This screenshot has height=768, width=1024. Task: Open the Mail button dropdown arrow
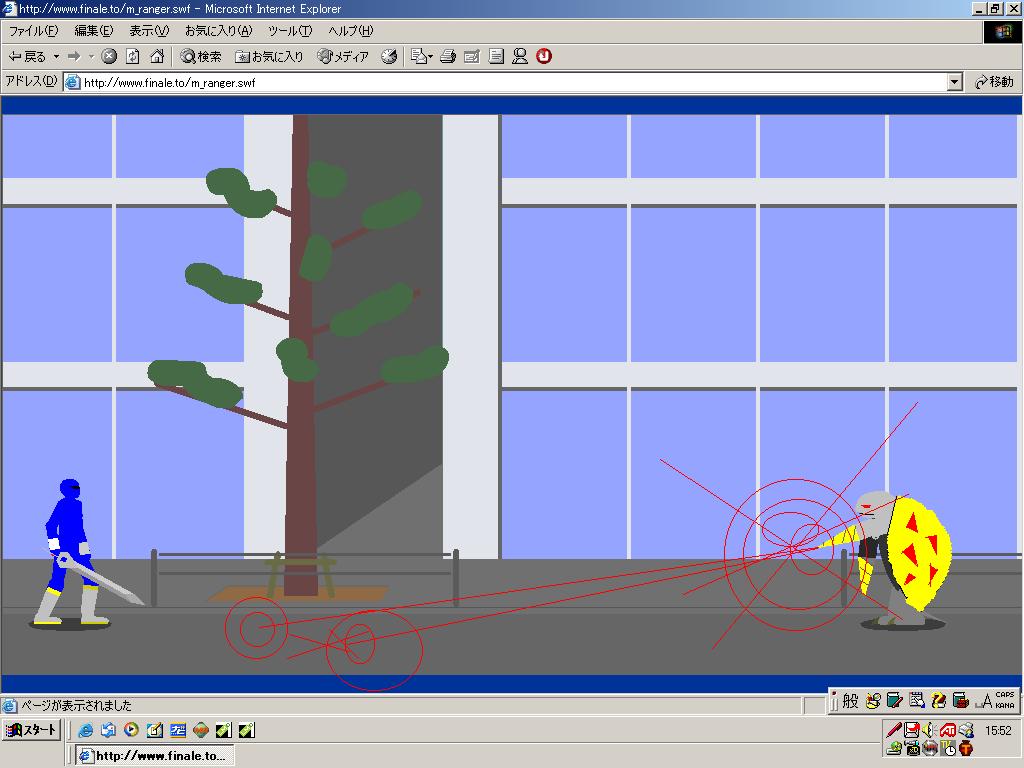(x=430, y=57)
